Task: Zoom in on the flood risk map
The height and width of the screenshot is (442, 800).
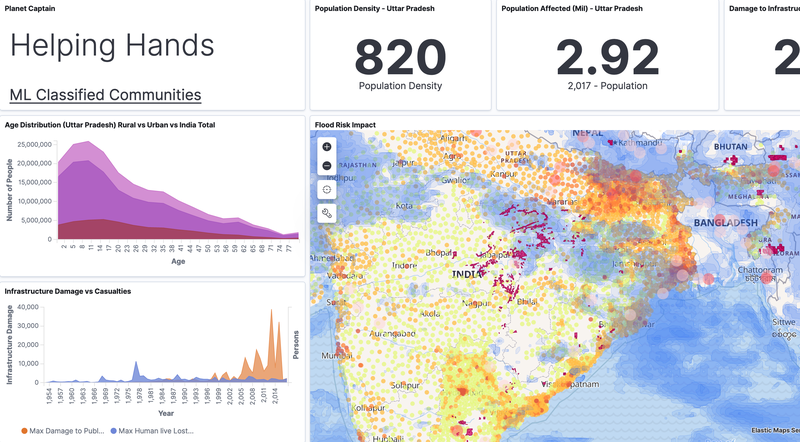Action: pyautogui.click(x=327, y=147)
